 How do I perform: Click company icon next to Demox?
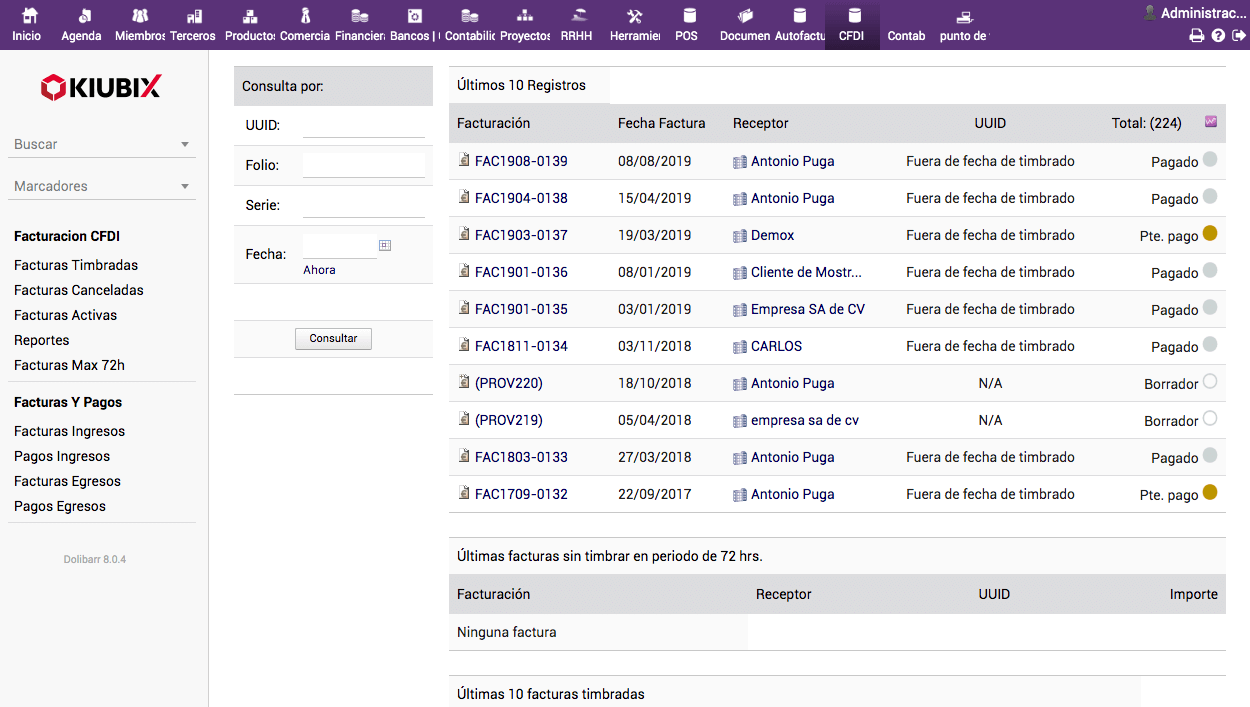[x=740, y=236]
